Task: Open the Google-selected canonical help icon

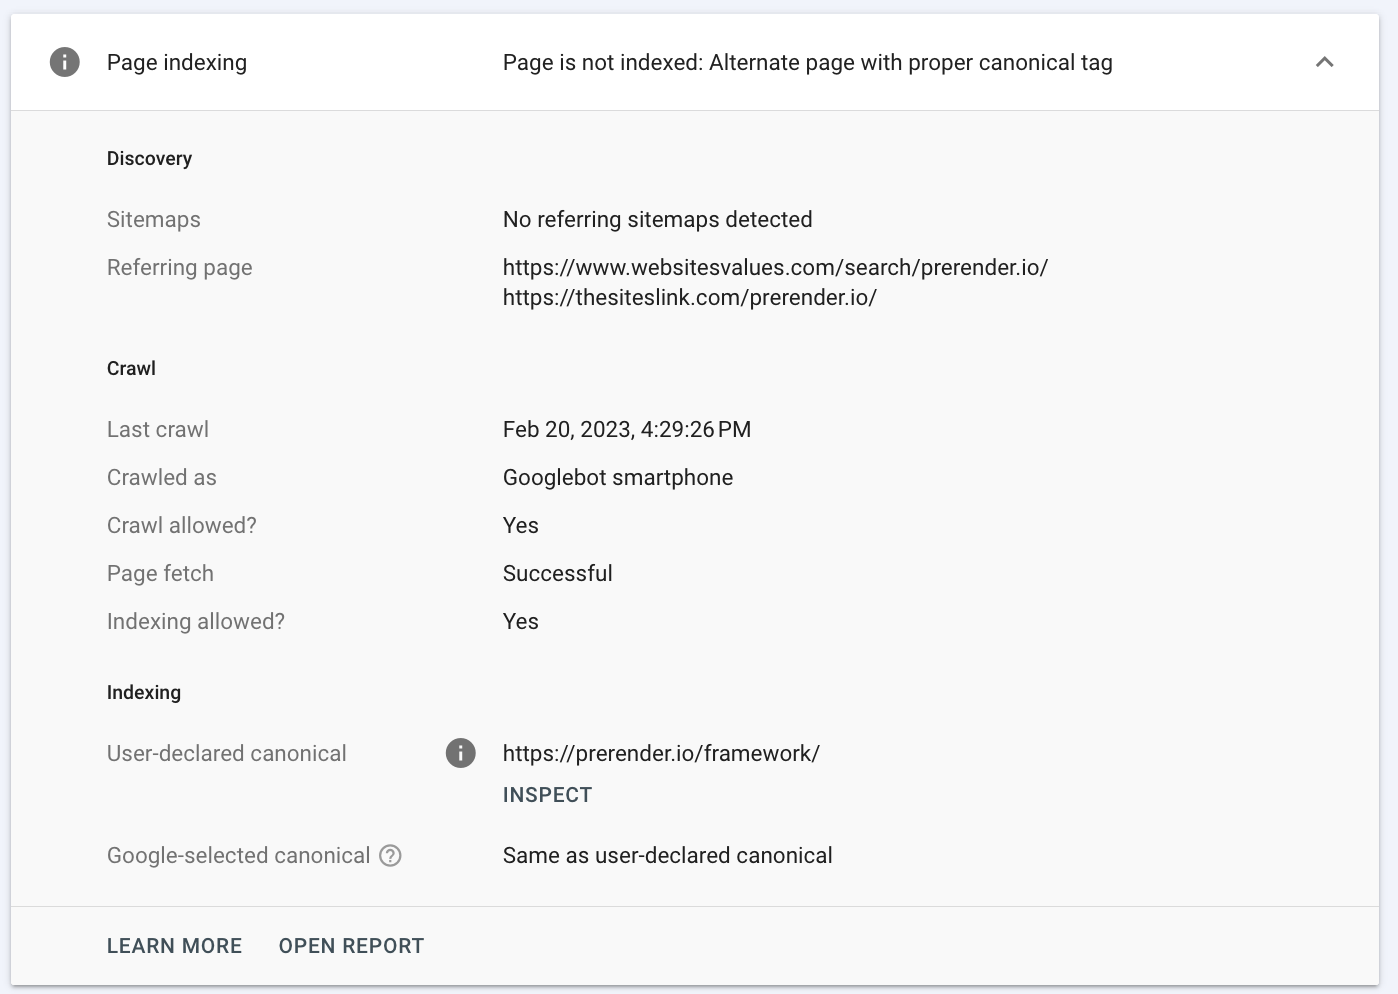Action: pos(391,856)
